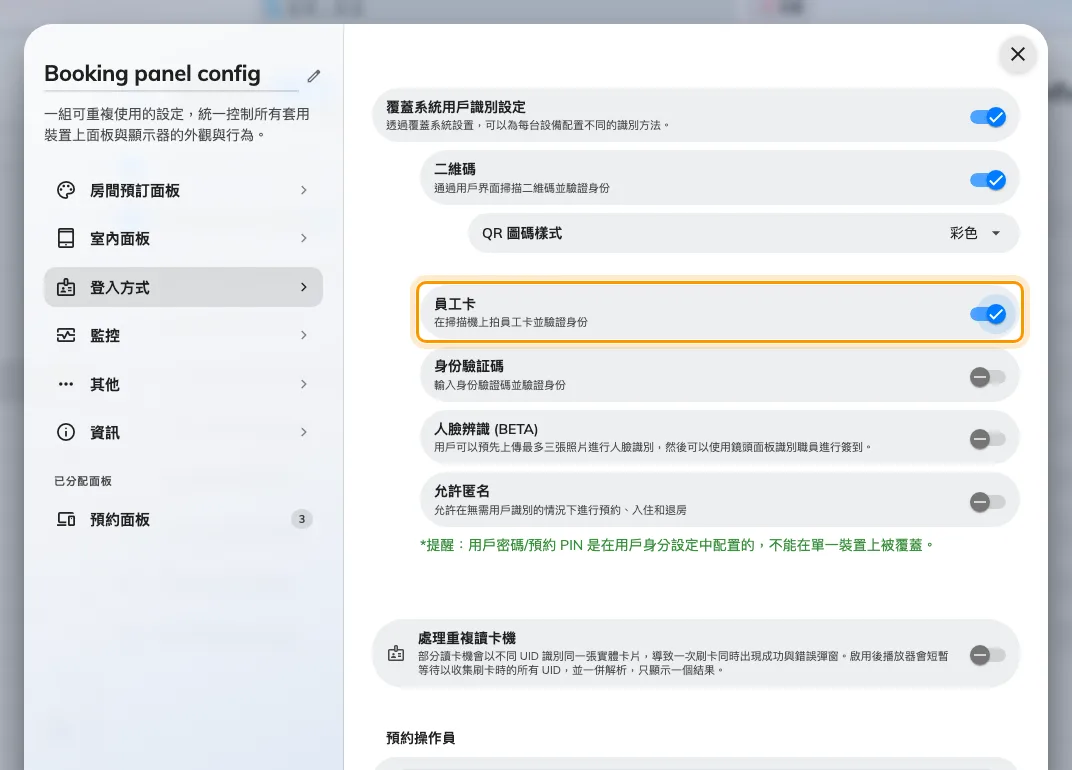Screen dimensions: 1072x770
Task: Enable the 處理重複讀卡機 switch
Action: tap(988, 655)
